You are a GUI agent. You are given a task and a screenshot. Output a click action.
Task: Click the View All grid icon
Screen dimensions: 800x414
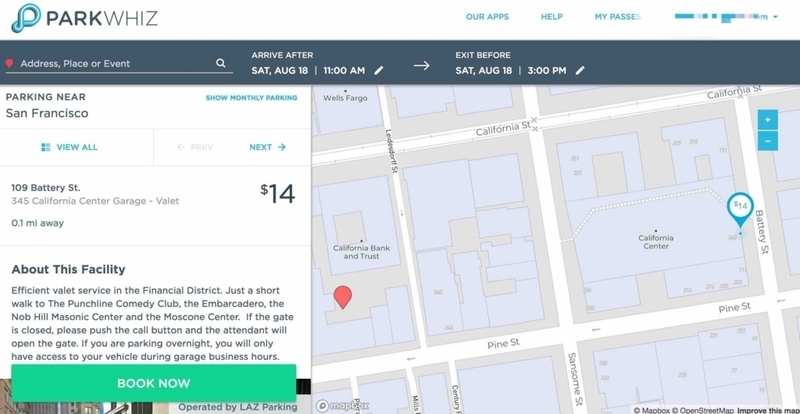46,147
